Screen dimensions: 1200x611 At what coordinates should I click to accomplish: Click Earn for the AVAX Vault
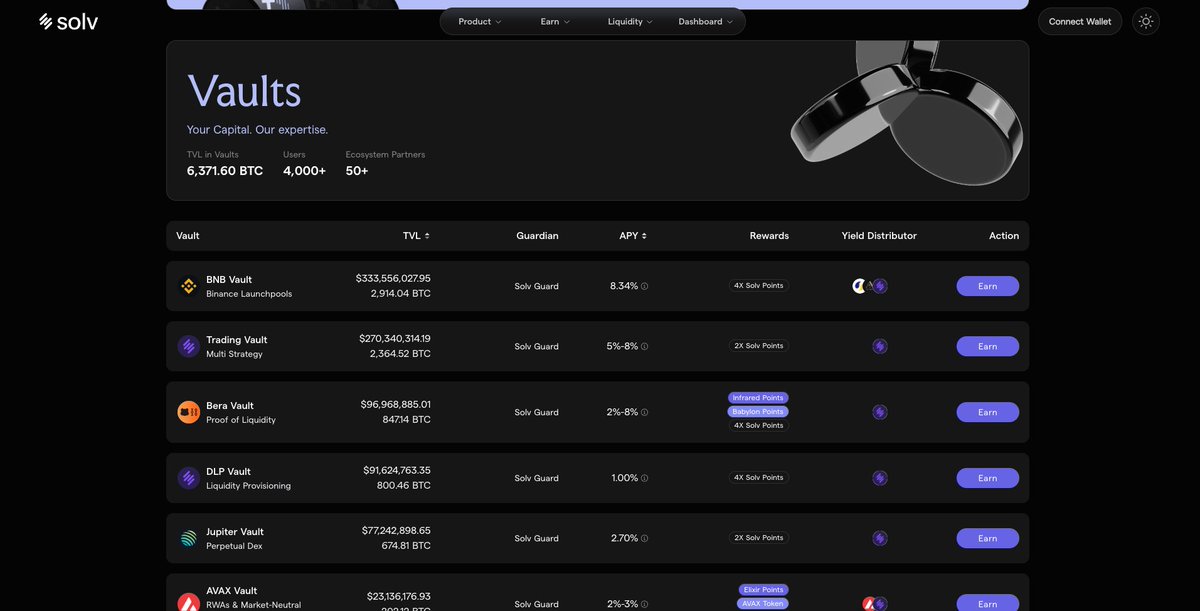click(988, 604)
